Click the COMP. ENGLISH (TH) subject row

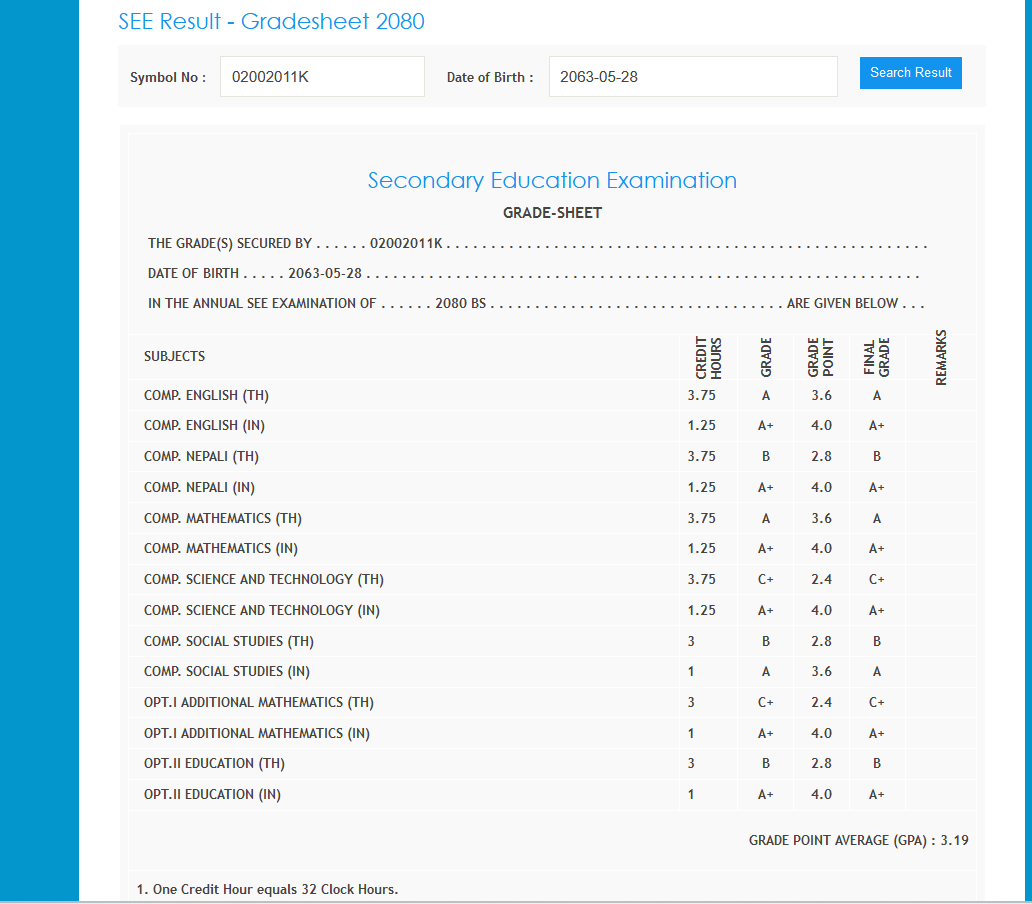[x=206, y=396]
